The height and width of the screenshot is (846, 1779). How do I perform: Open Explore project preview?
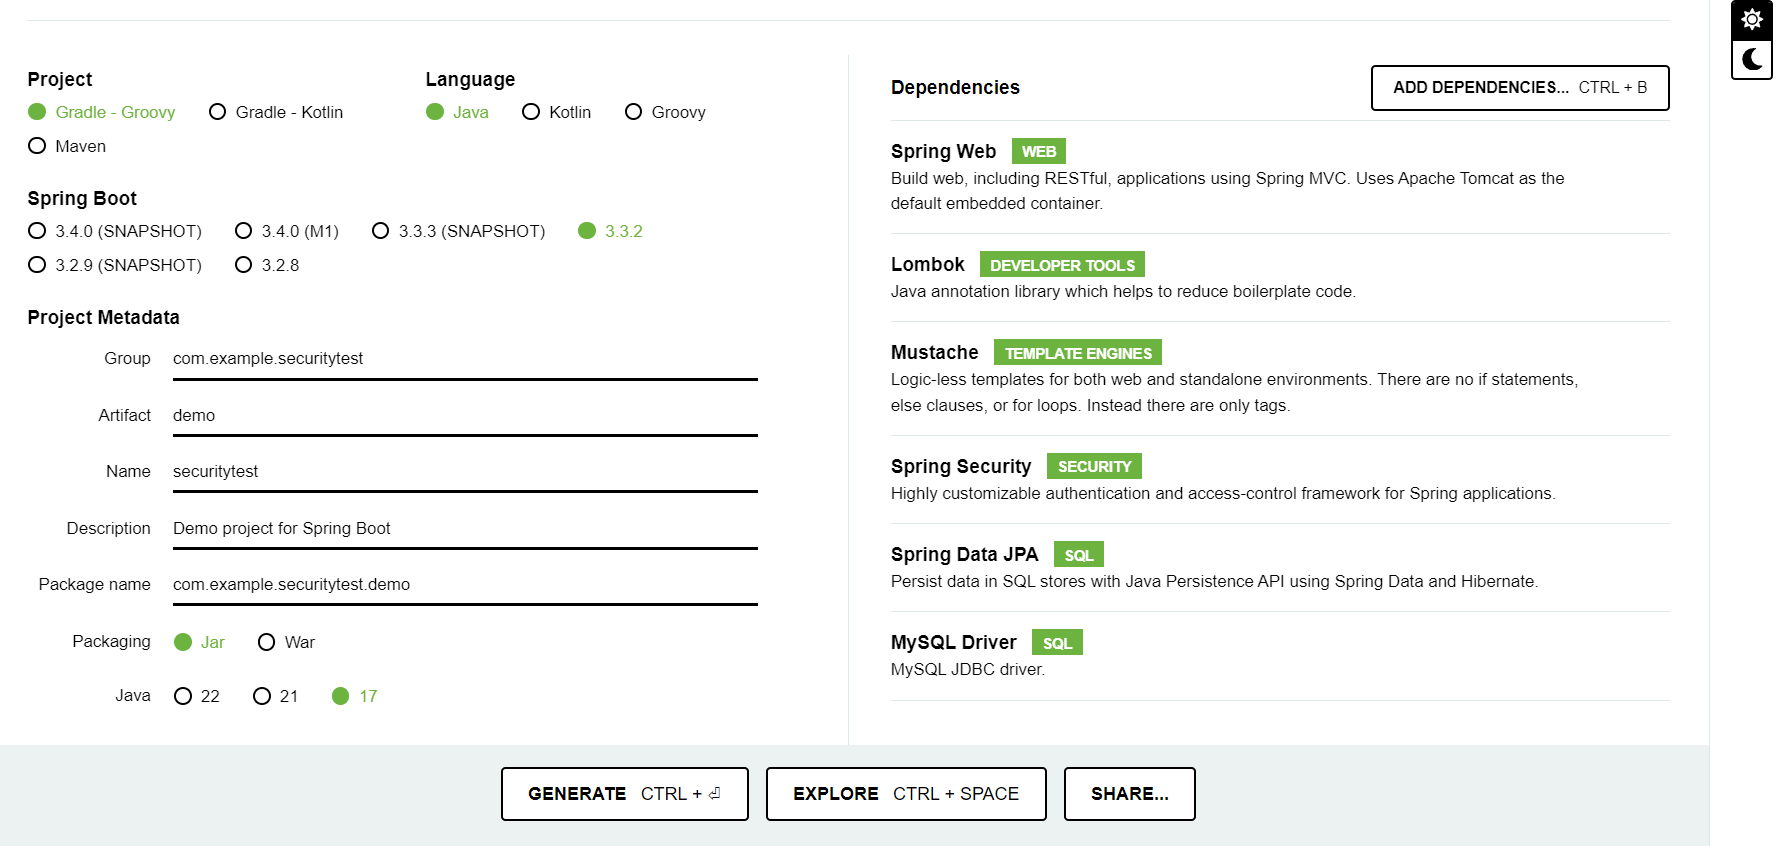pyautogui.click(x=906, y=794)
